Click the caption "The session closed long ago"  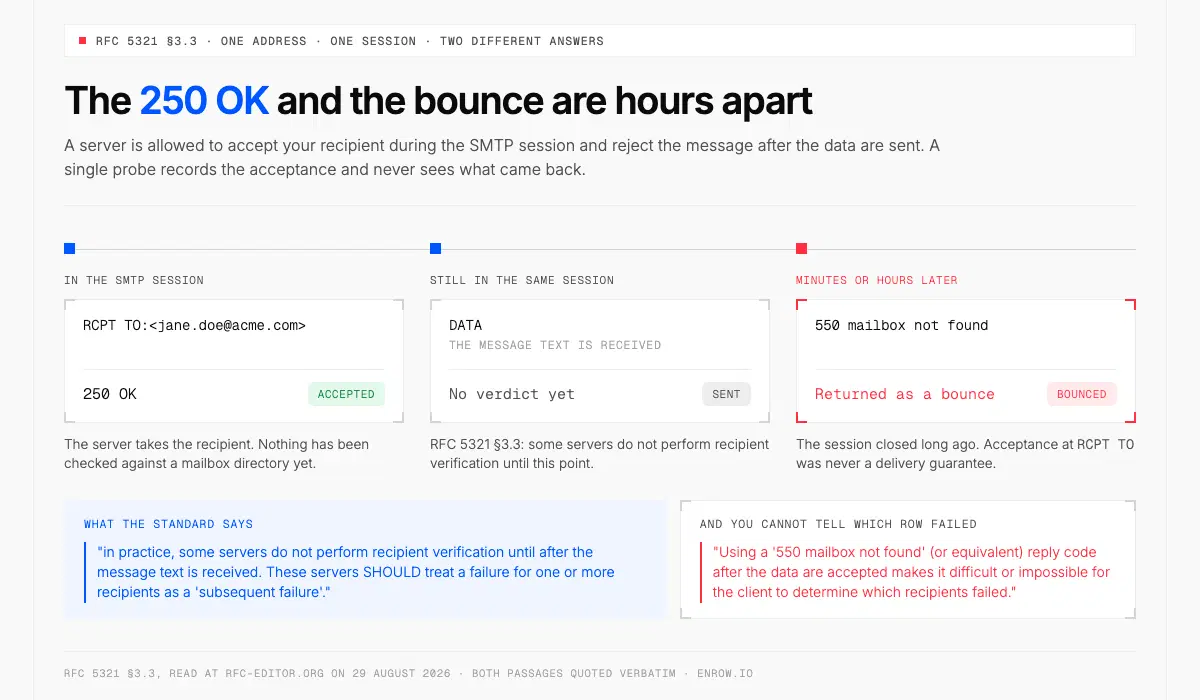965,453
